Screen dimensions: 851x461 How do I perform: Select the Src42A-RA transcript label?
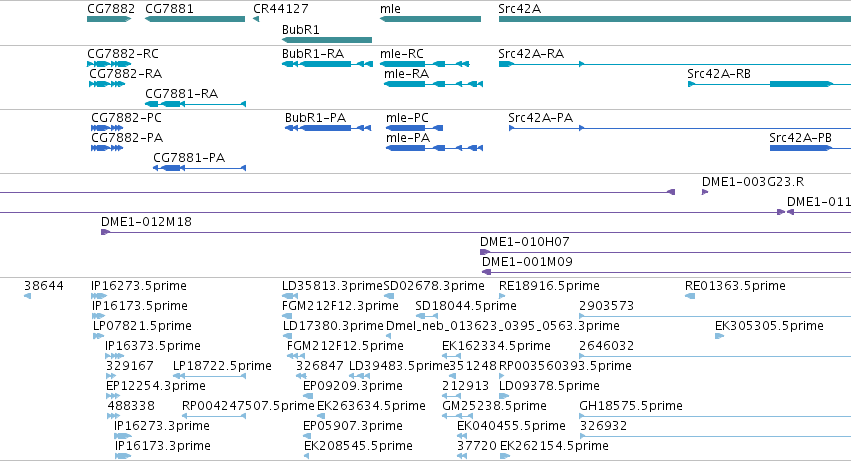click(x=531, y=54)
